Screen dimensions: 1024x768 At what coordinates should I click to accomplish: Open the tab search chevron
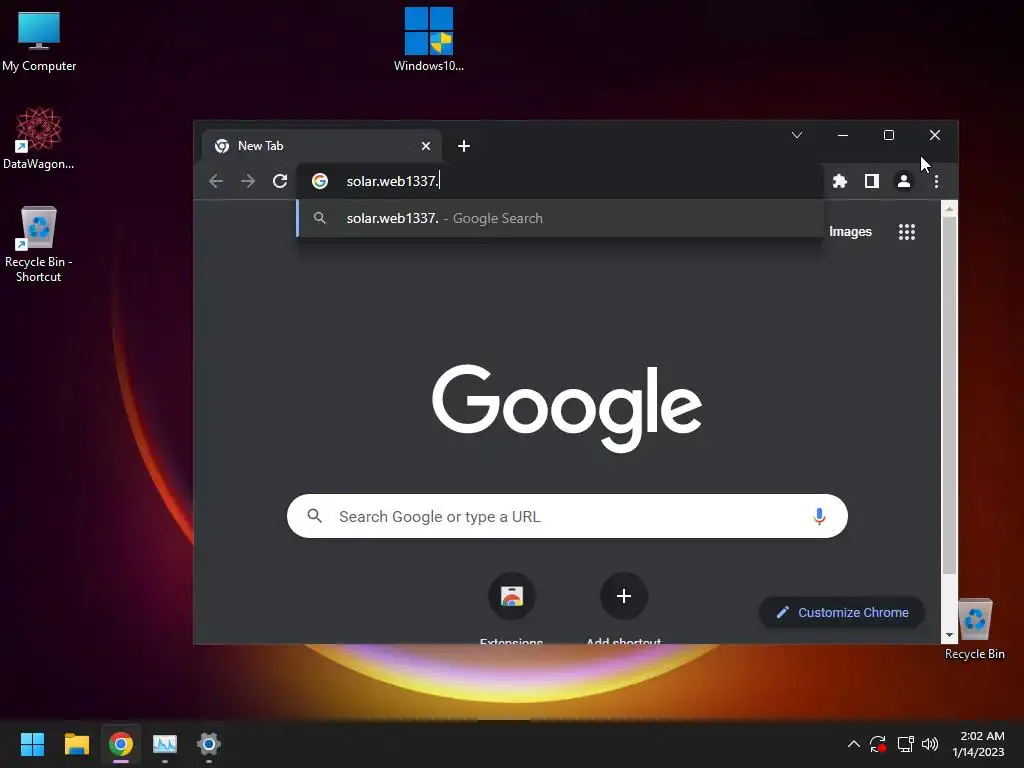[x=797, y=135]
